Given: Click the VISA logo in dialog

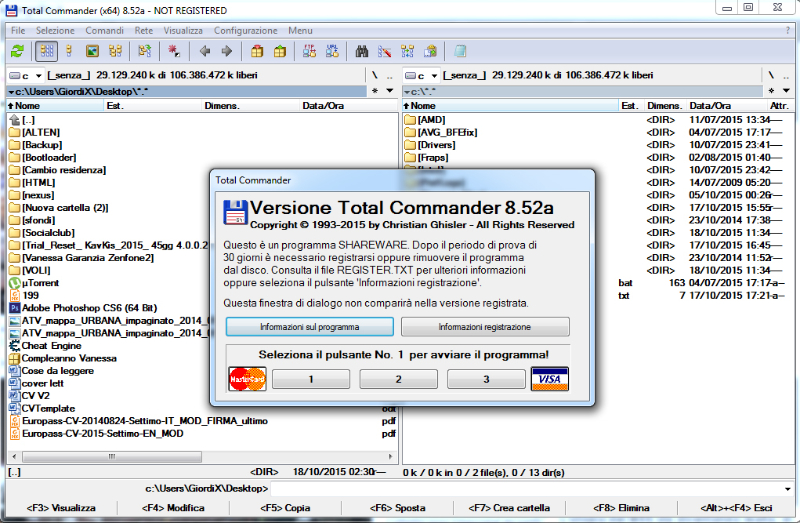Looking at the screenshot, I should (549, 379).
